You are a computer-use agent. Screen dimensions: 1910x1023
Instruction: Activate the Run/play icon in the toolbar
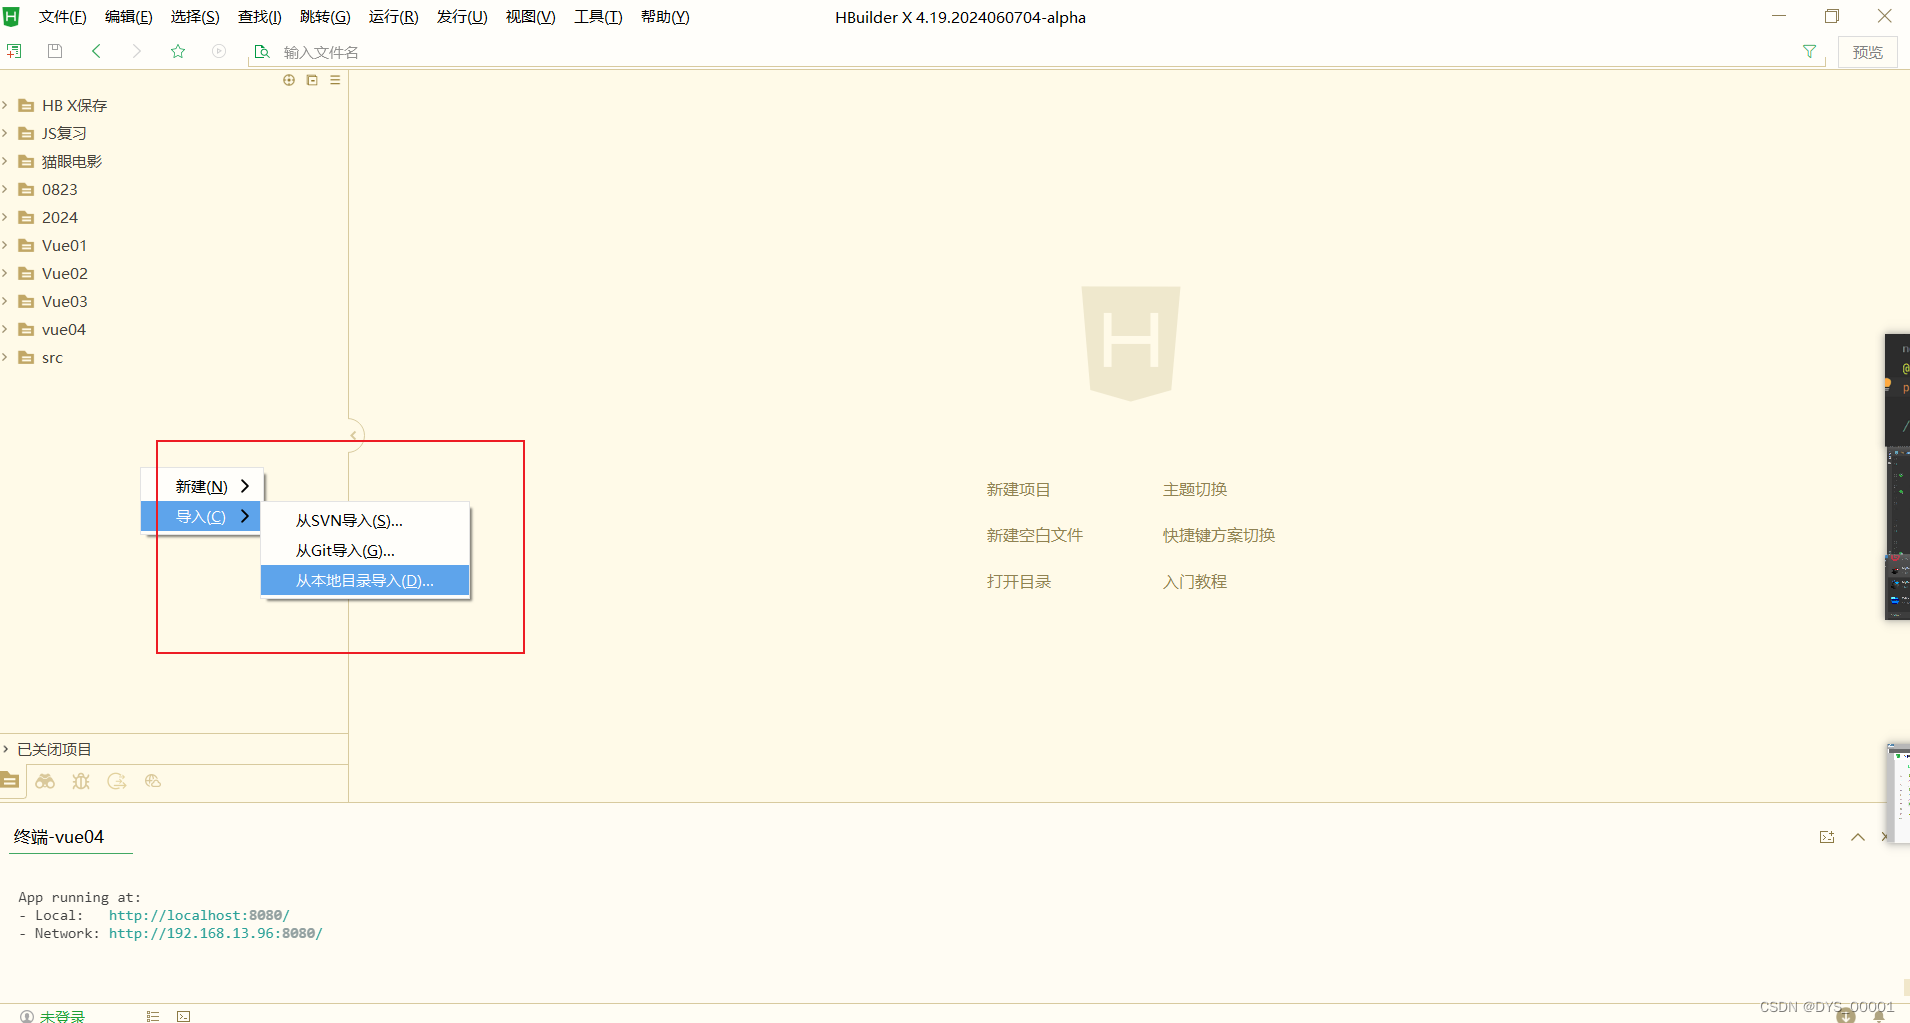218,51
